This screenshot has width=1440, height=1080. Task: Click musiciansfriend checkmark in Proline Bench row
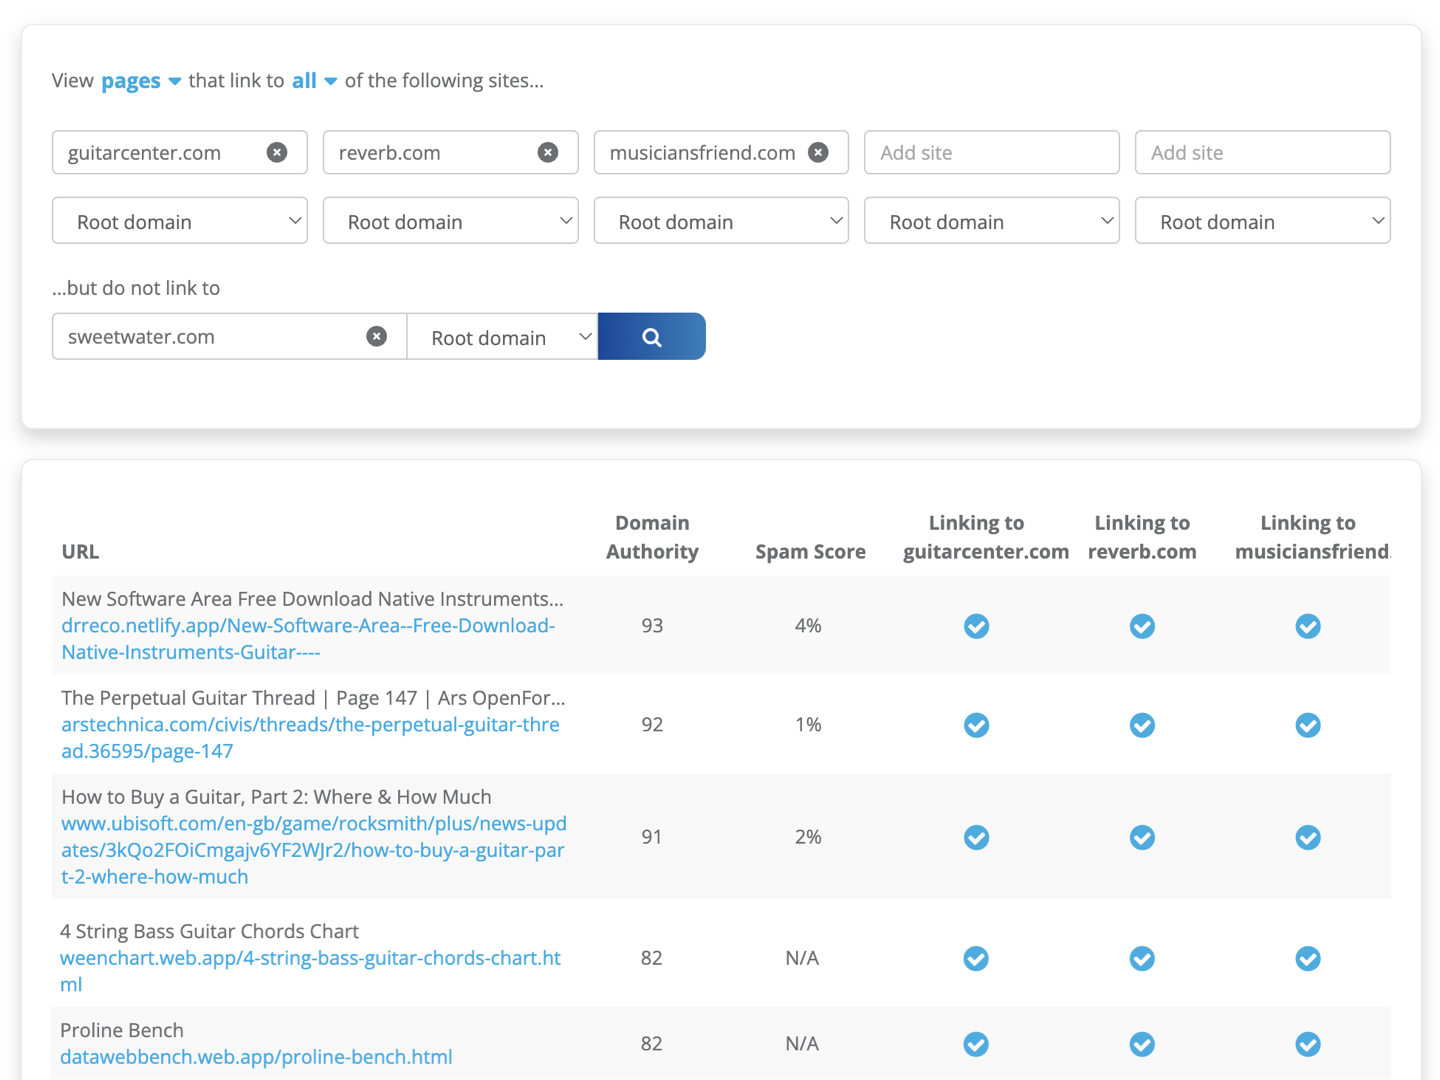pos(1308,1044)
